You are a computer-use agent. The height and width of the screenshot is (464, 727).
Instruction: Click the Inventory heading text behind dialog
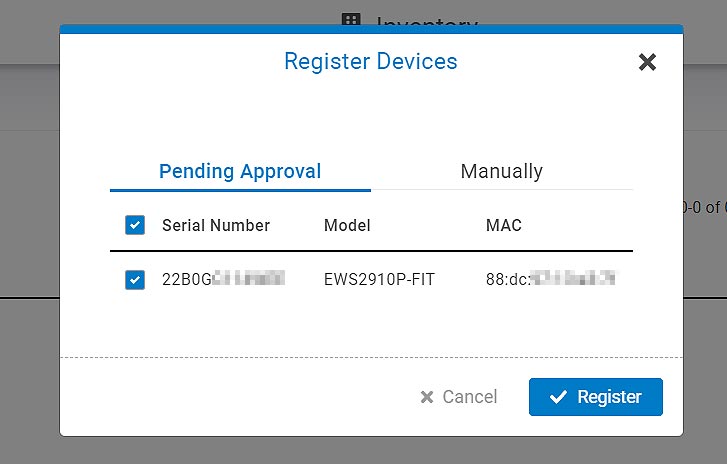pyautogui.click(x=427, y=21)
